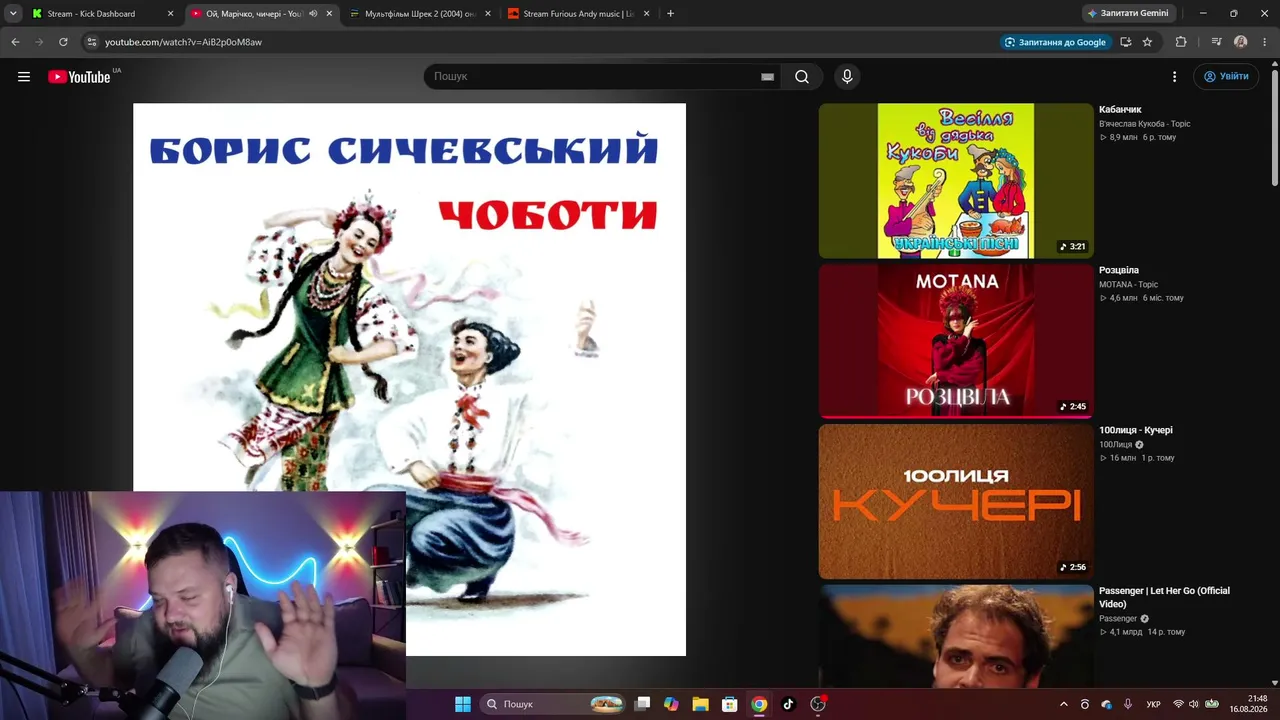Click the 100лиця Кучері thumbnail
The width and height of the screenshot is (1280, 720).
pos(956,502)
